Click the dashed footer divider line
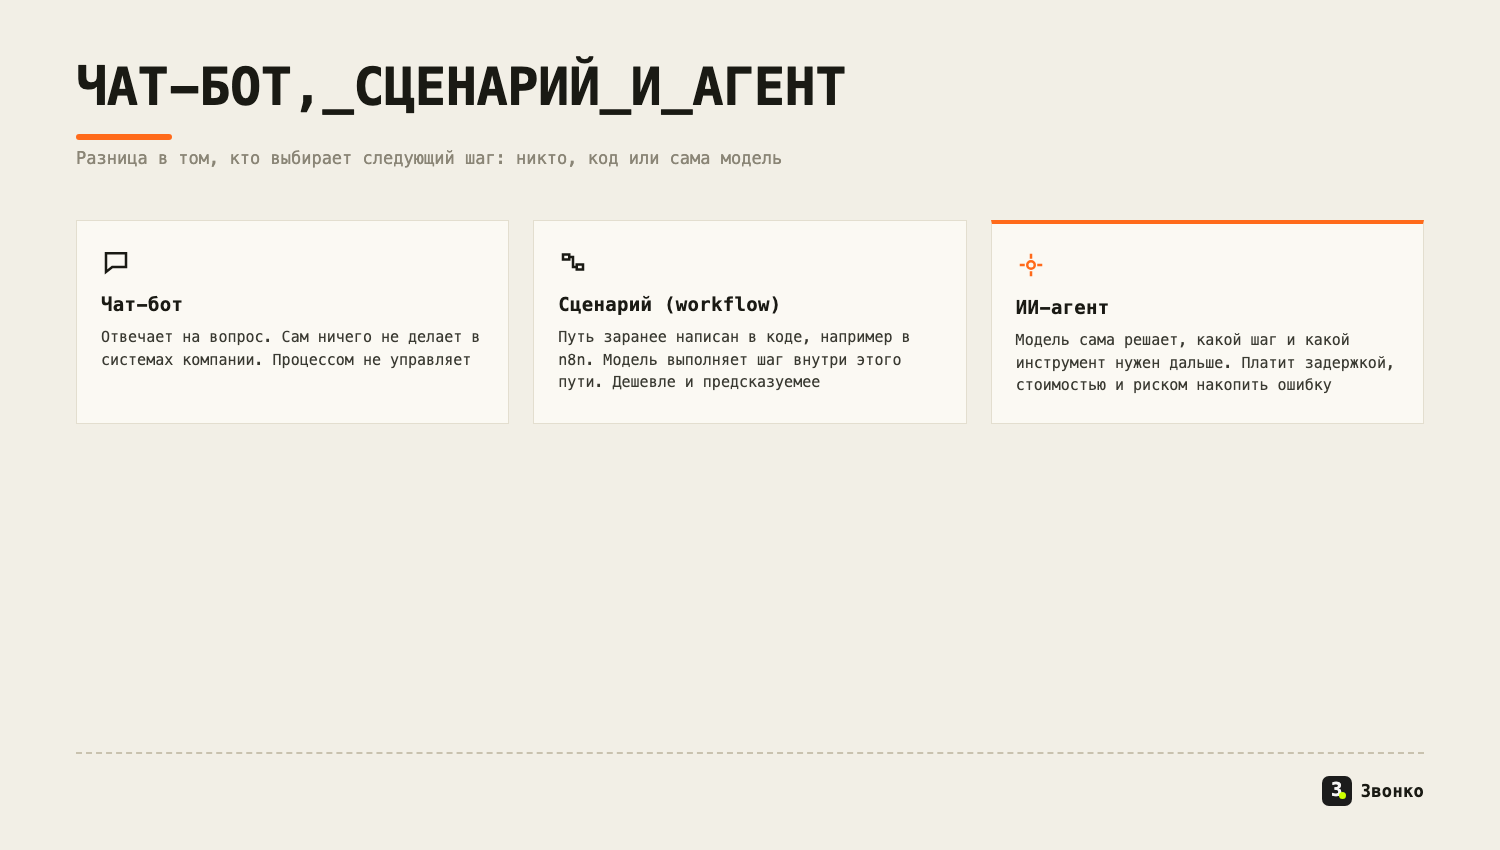 click(750, 753)
